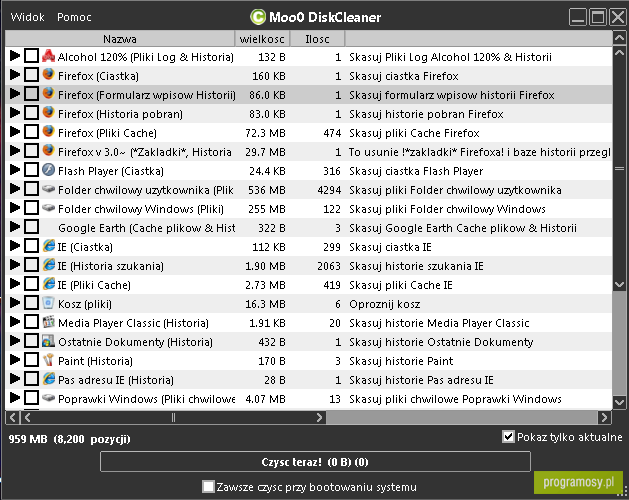Expand the IE (Pliki Cache) row
The image size is (629, 500).
tap(15, 284)
